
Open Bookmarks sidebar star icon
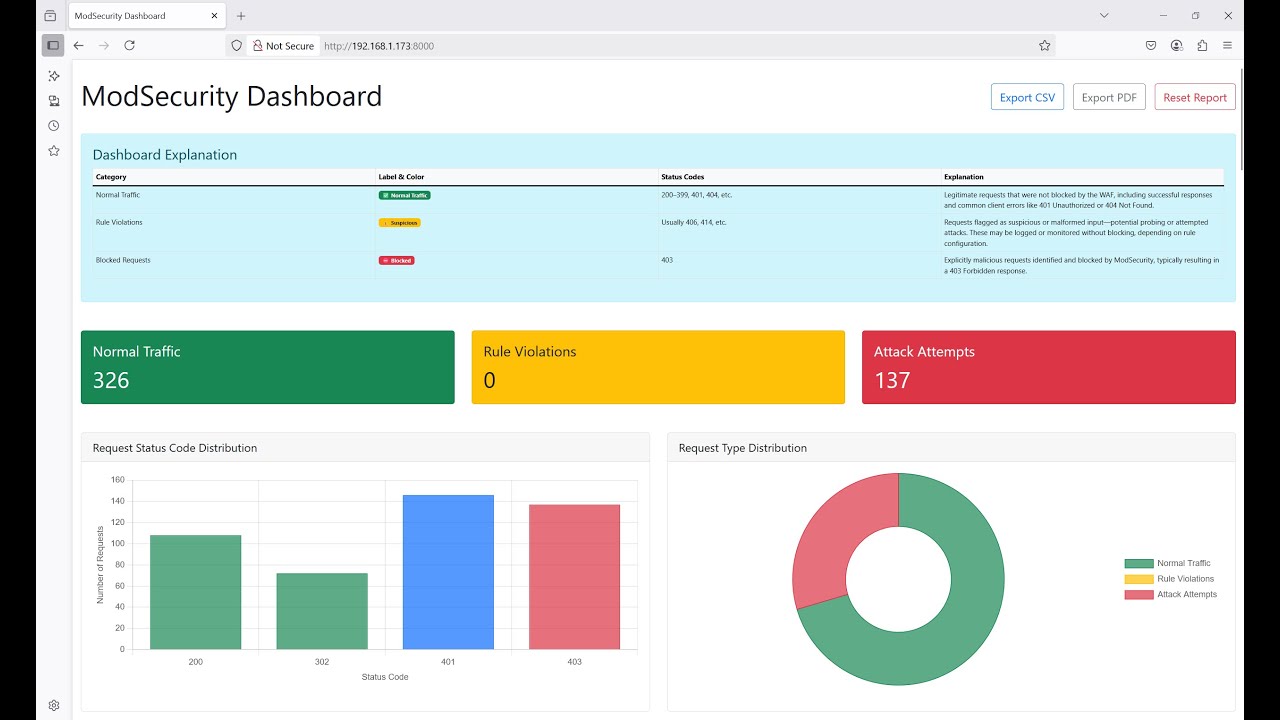(x=54, y=151)
